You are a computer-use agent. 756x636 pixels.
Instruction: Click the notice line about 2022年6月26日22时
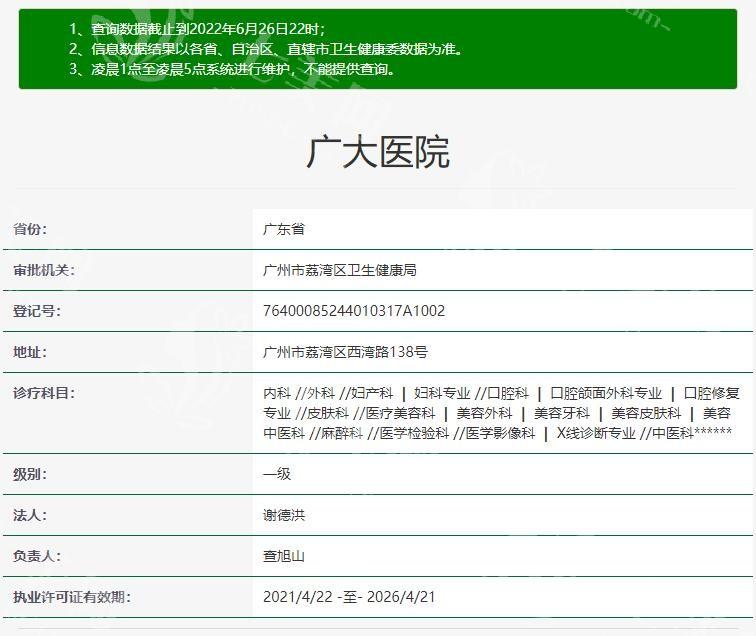(x=197, y=29)
